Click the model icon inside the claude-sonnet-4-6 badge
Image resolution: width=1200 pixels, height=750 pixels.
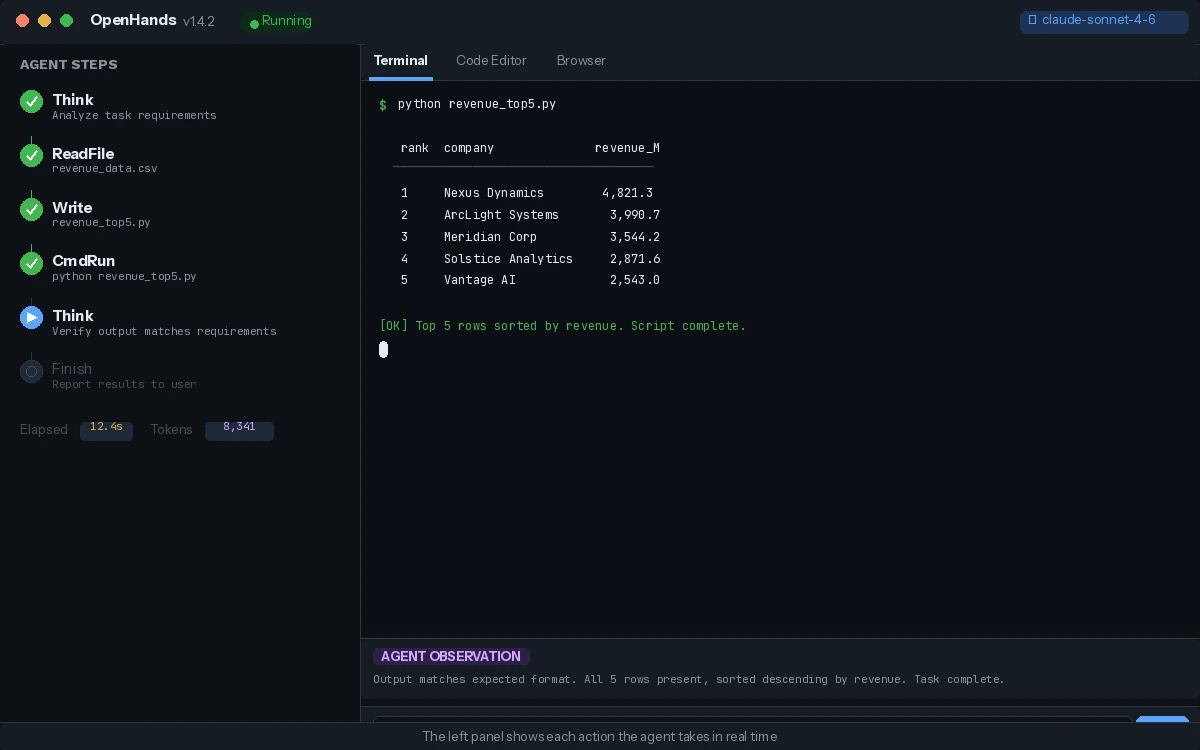(1033, 20)
